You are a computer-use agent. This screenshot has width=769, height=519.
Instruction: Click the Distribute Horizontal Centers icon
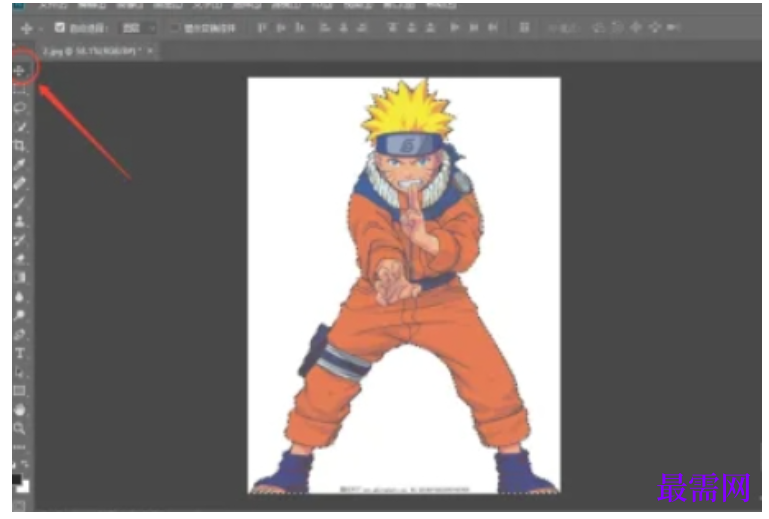[x=474, y=27]
